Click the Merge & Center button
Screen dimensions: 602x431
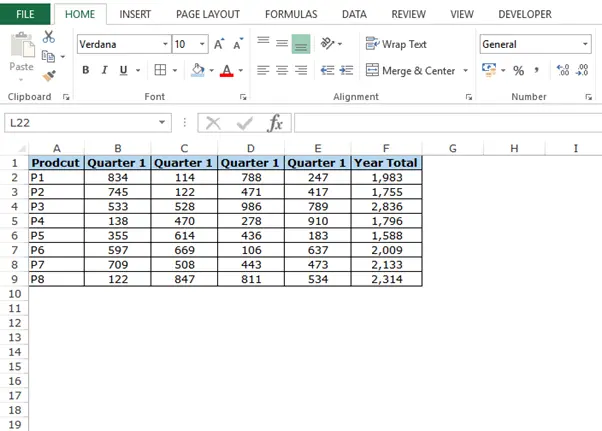point(410,71)
